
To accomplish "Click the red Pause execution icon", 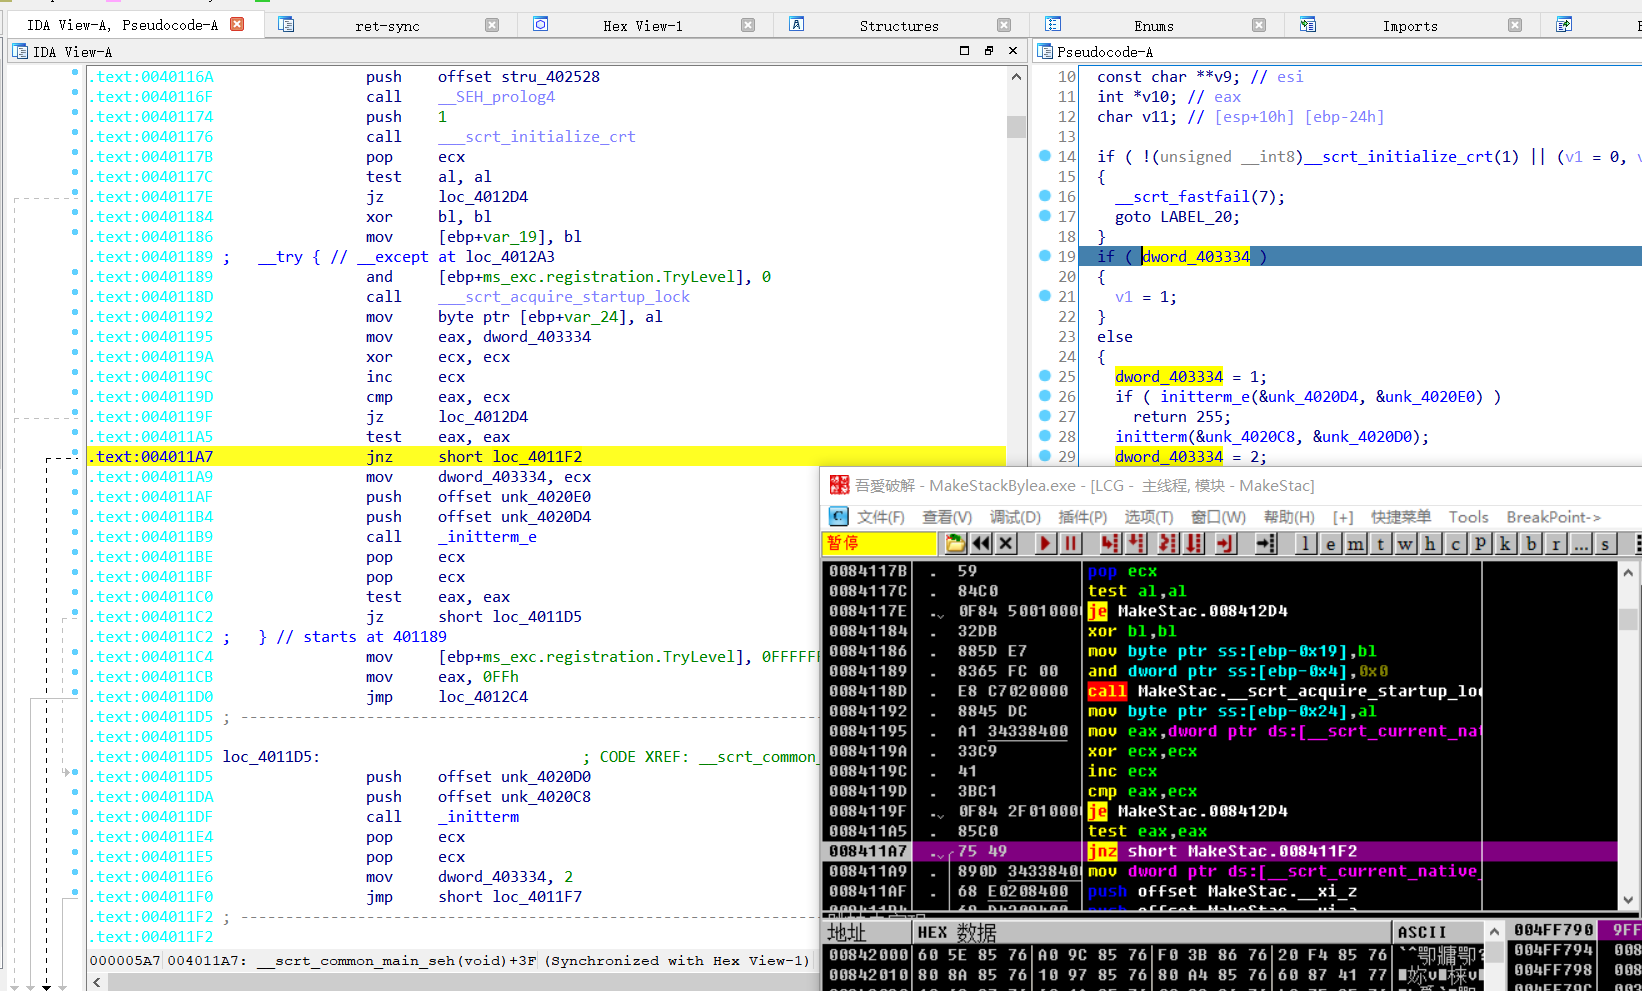I will (x=1071, y=543).
